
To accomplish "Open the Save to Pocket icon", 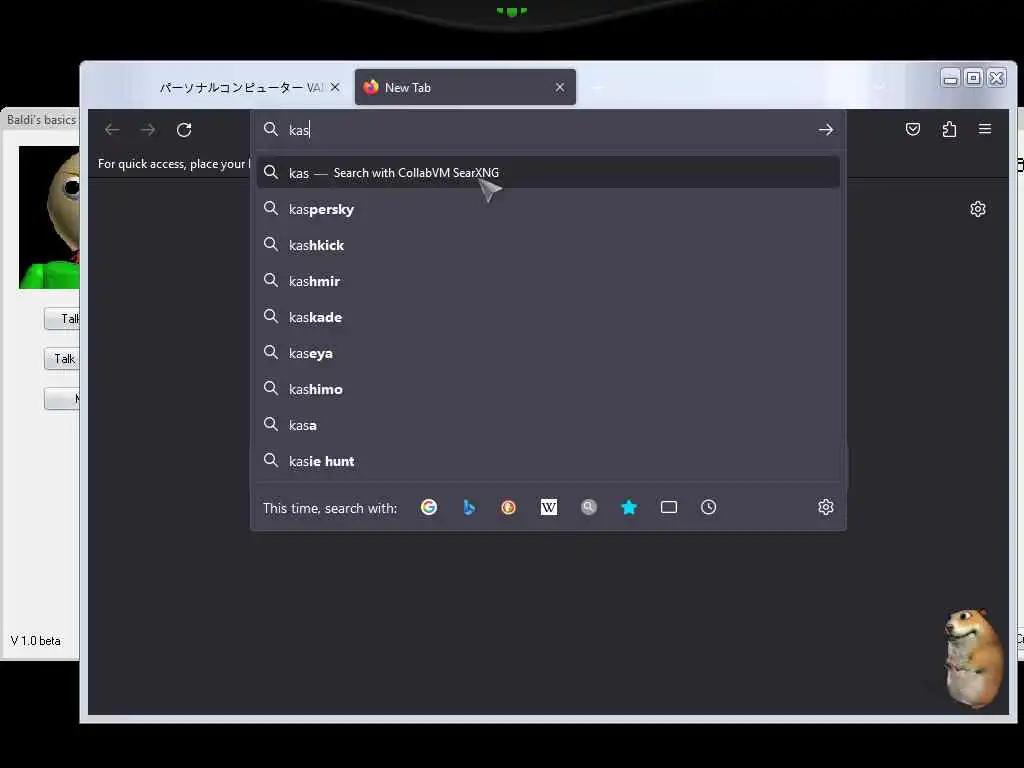I will tap(913, 129).
